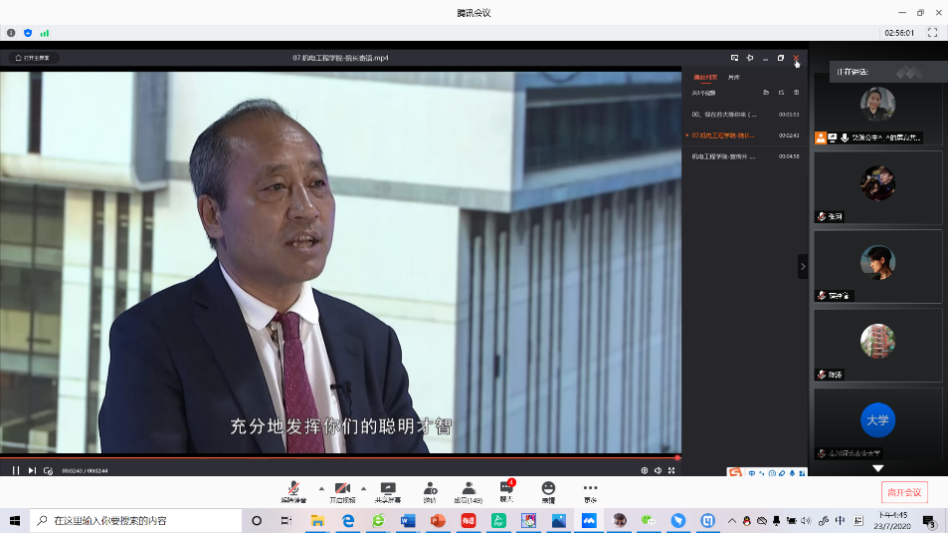This screenshot has height=533, width=948.
Task: Open the emoji reactions icon
Action: tap(548, 489)
